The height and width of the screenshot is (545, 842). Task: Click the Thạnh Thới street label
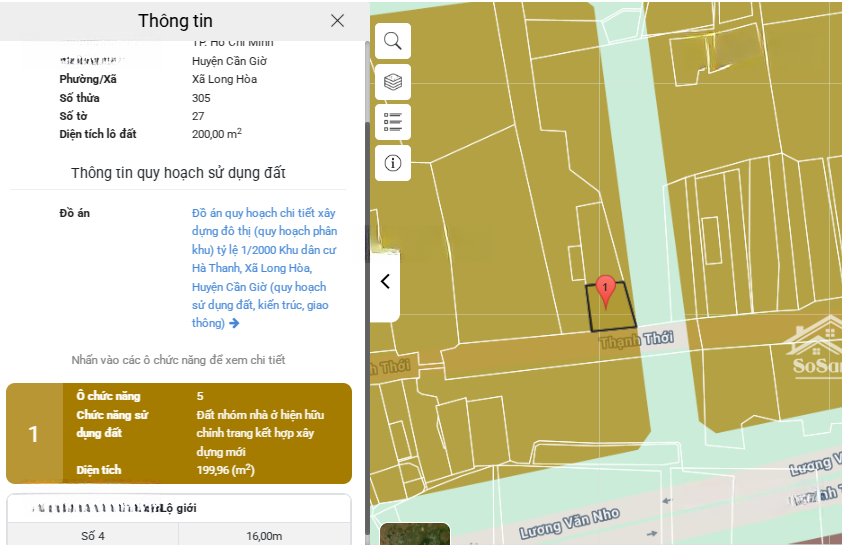click(x=636, y=340)
